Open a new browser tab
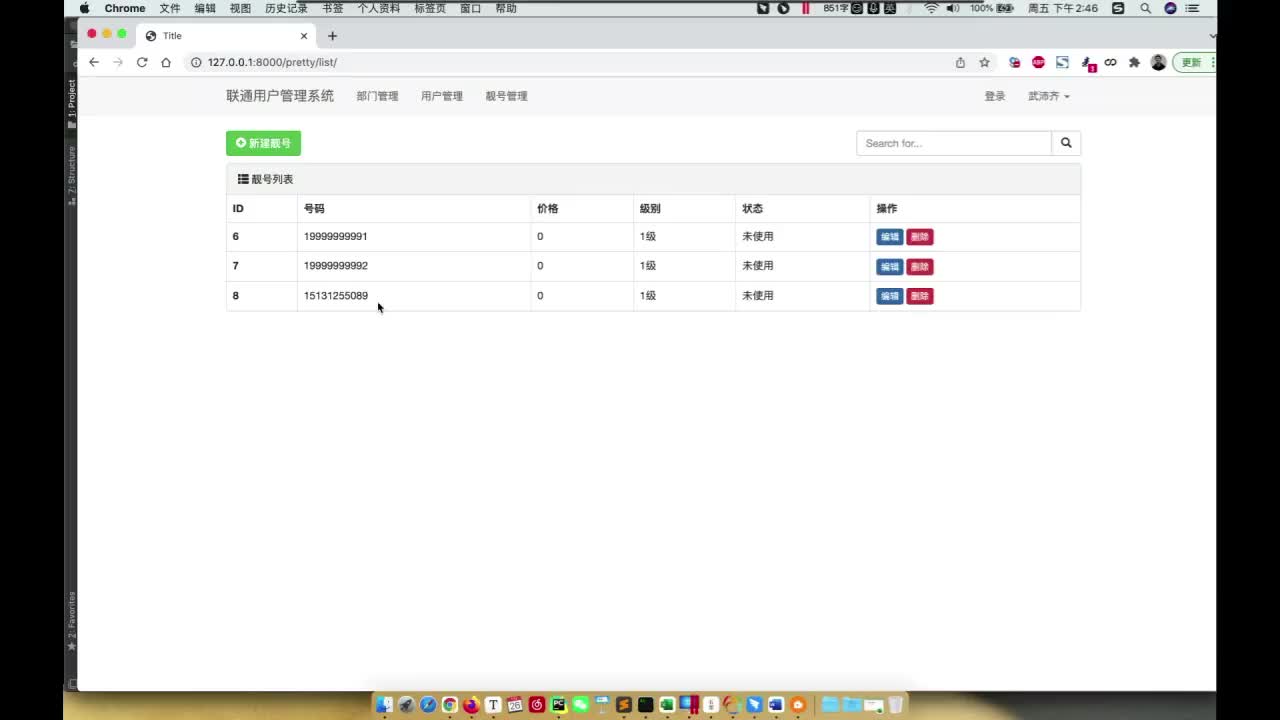1280x720 pixels. pos(333,36)
